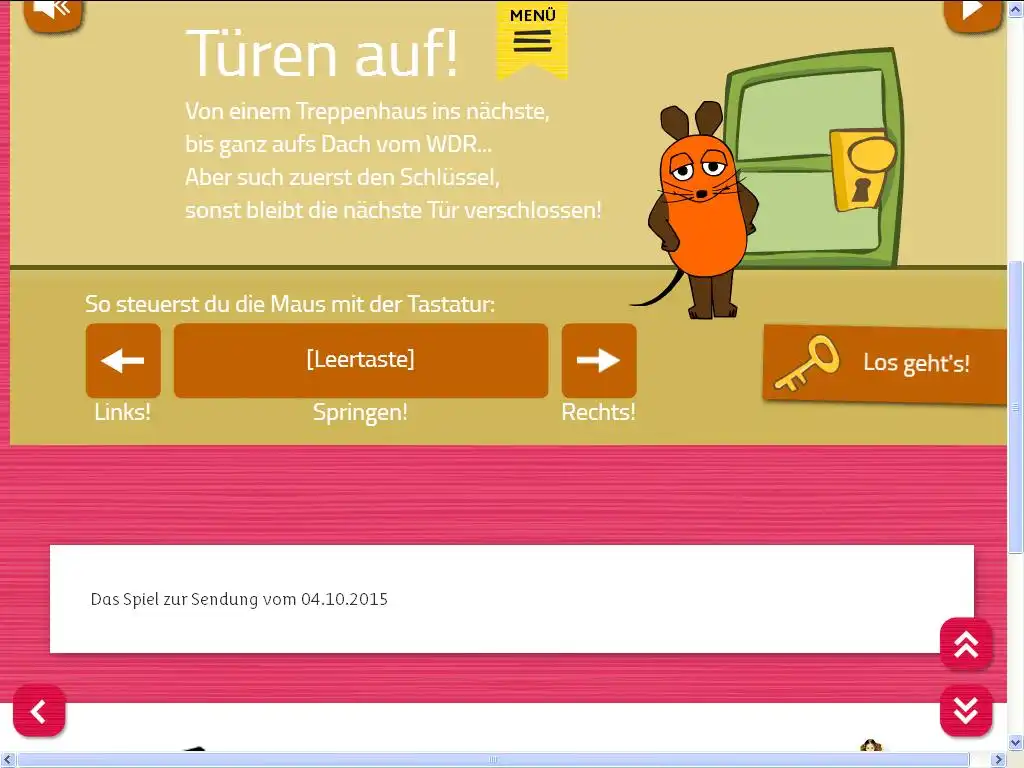Viewport: 1024px width, 768px height.
Task: Click the horizontal scrollbar thumb
Action: coord(495,760)
